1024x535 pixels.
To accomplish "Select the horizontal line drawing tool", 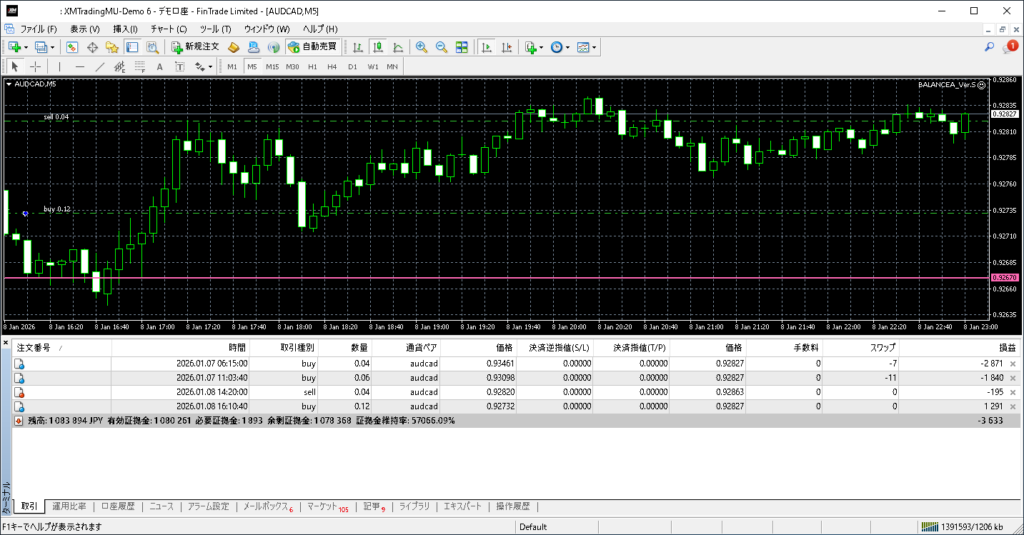I will tap(80, 67).
